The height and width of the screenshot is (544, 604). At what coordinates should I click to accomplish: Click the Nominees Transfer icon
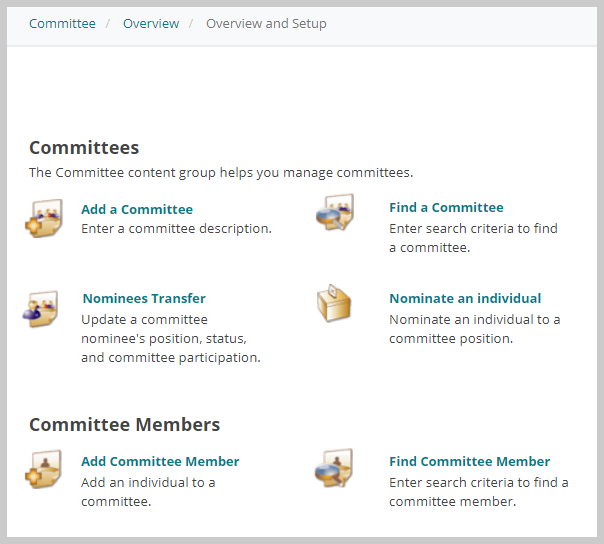click(x=41, y=309)
